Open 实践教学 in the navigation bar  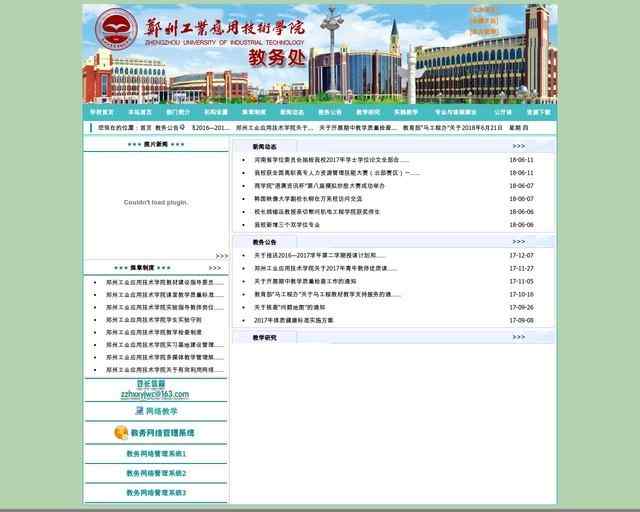pyautogui.click(x=406, y=112)
